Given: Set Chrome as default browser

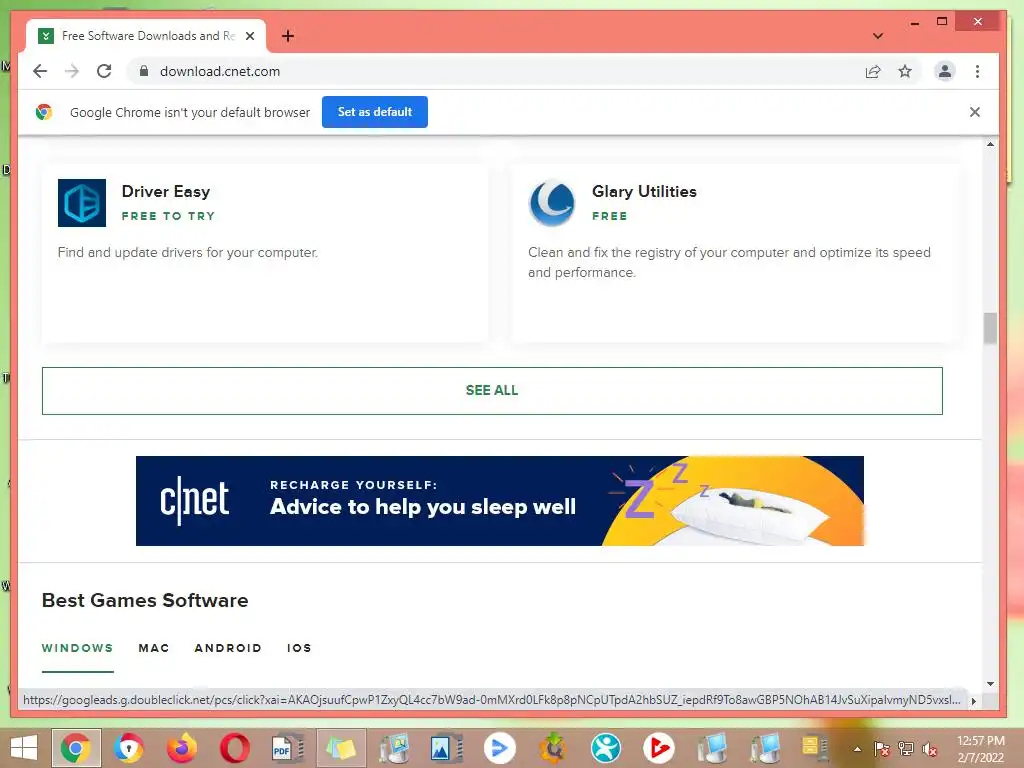Looking at the screenshot, I should click(x=375, y=112).
